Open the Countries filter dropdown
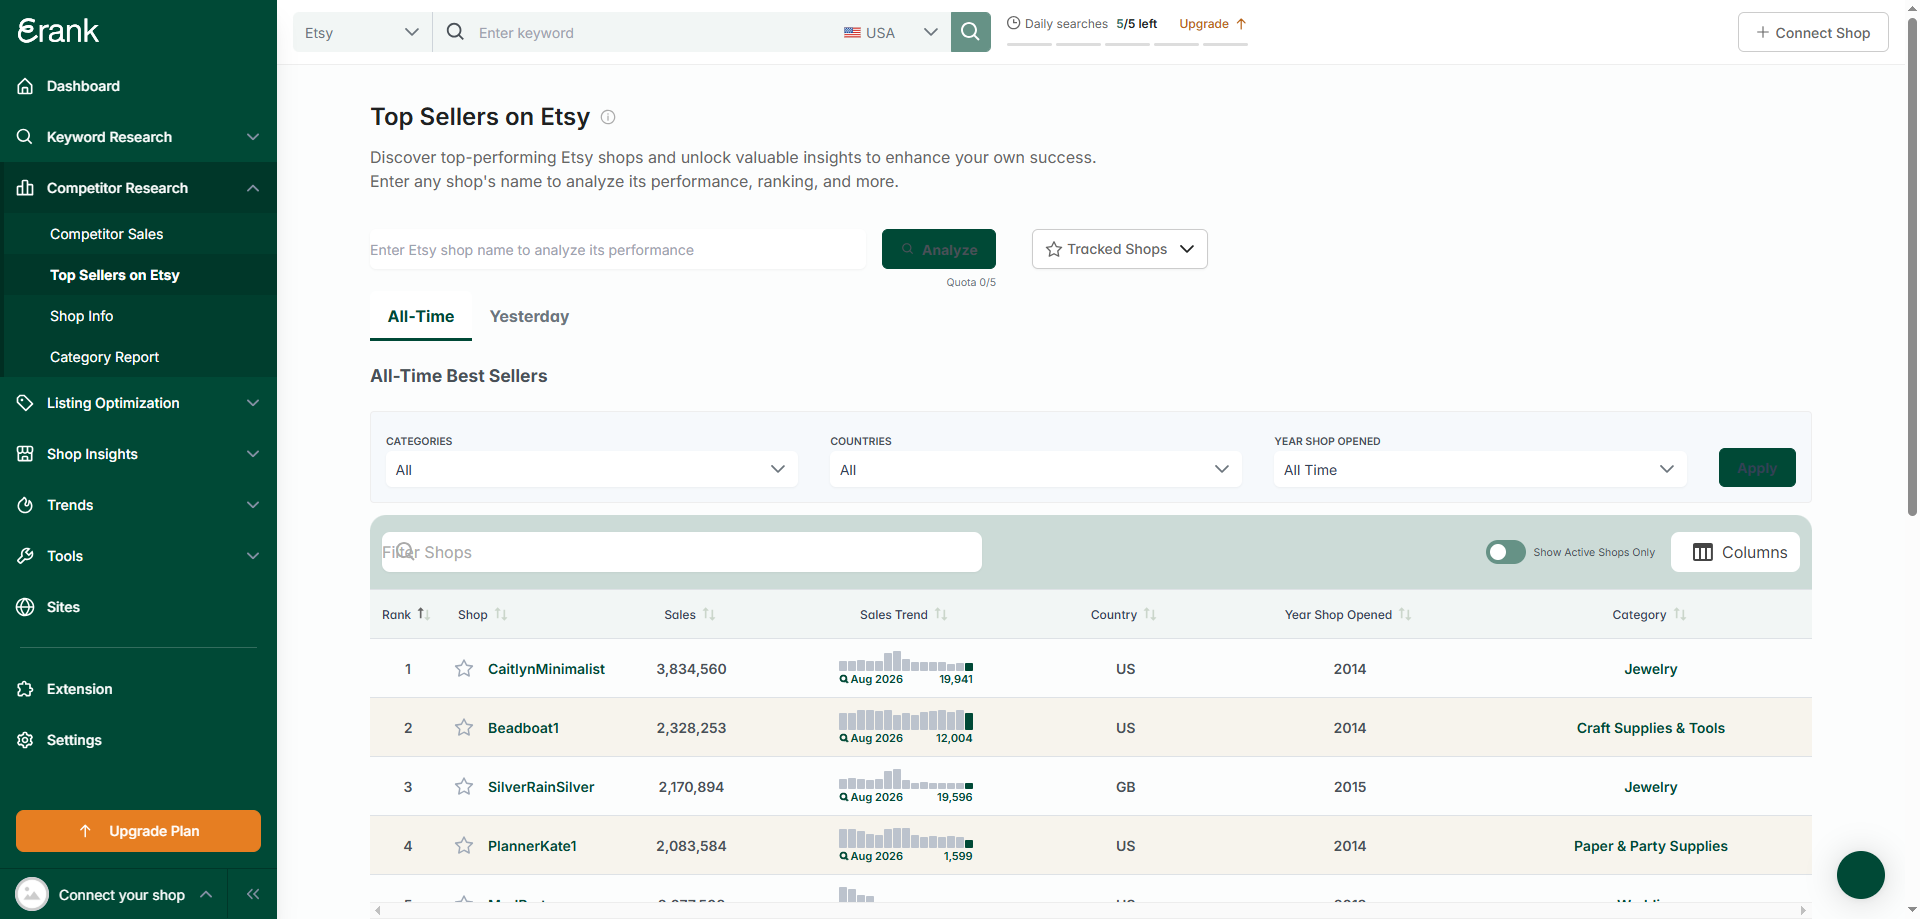The image size is (1920, 919). pyautogui.click(x=1035, y=469)
